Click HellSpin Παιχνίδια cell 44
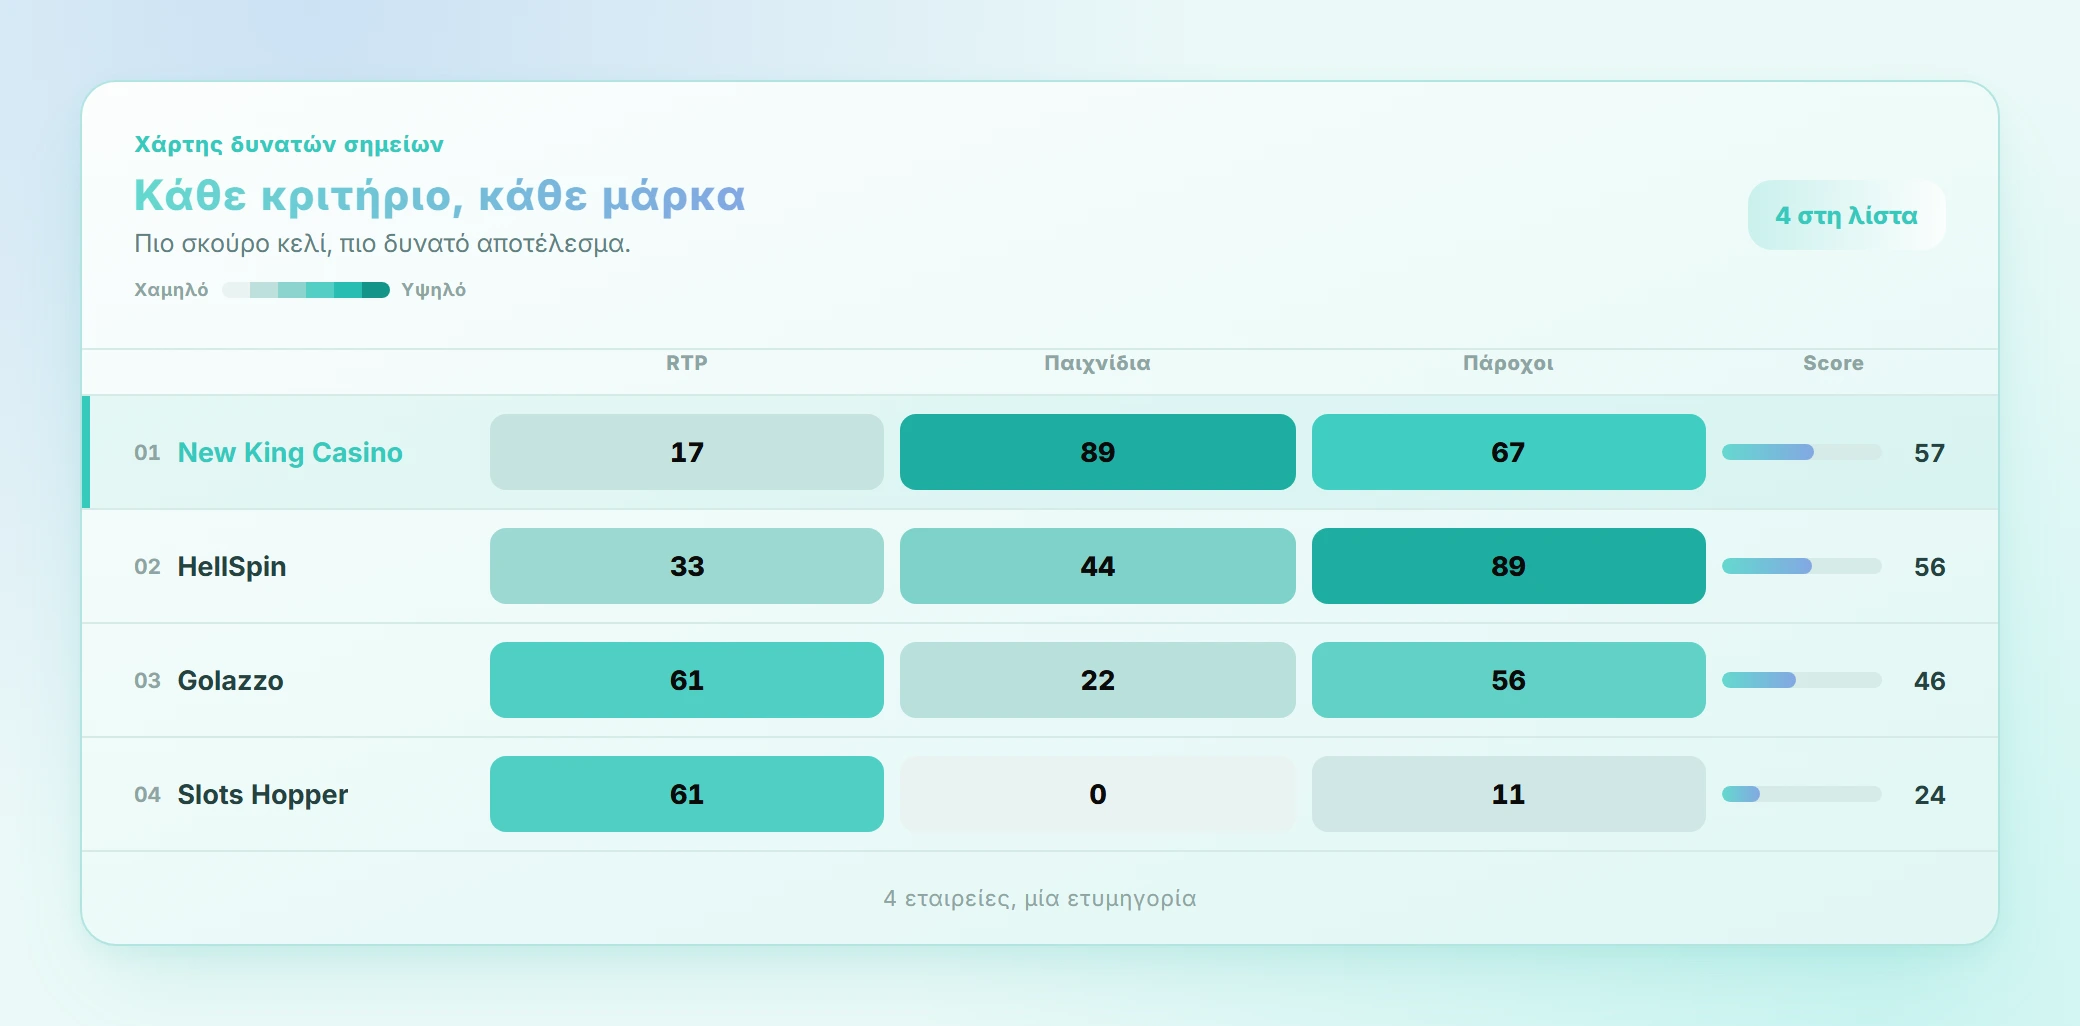2080x1026 pixels. point(1098,566)
